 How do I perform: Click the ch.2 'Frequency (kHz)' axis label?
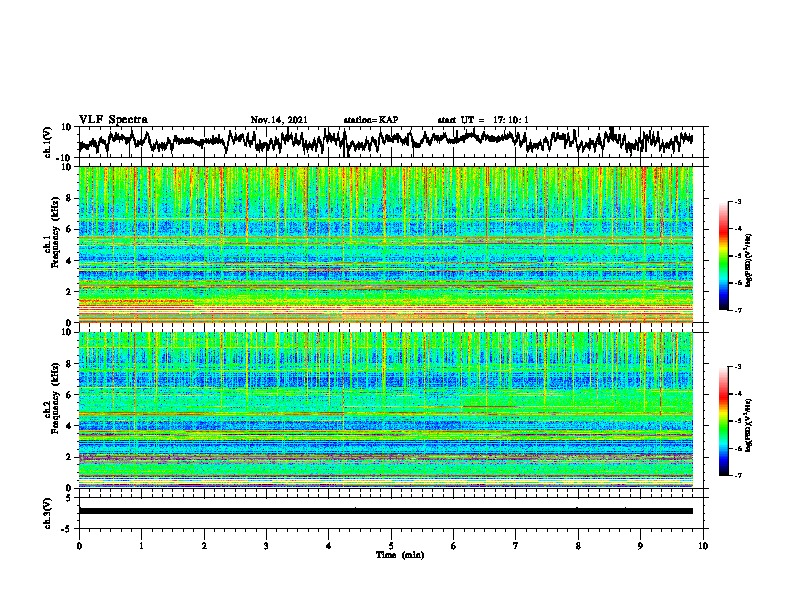coord(55,398)
